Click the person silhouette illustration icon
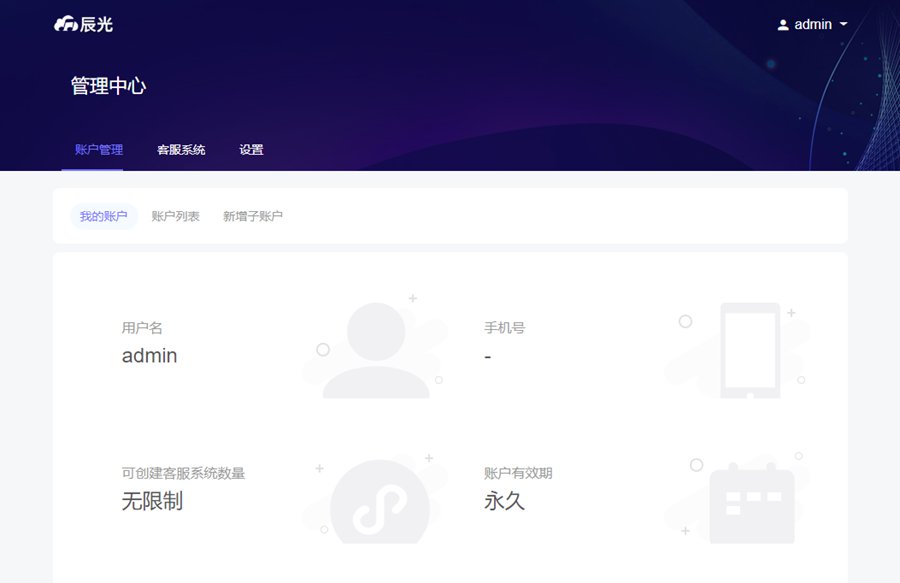 click(376, 350)
